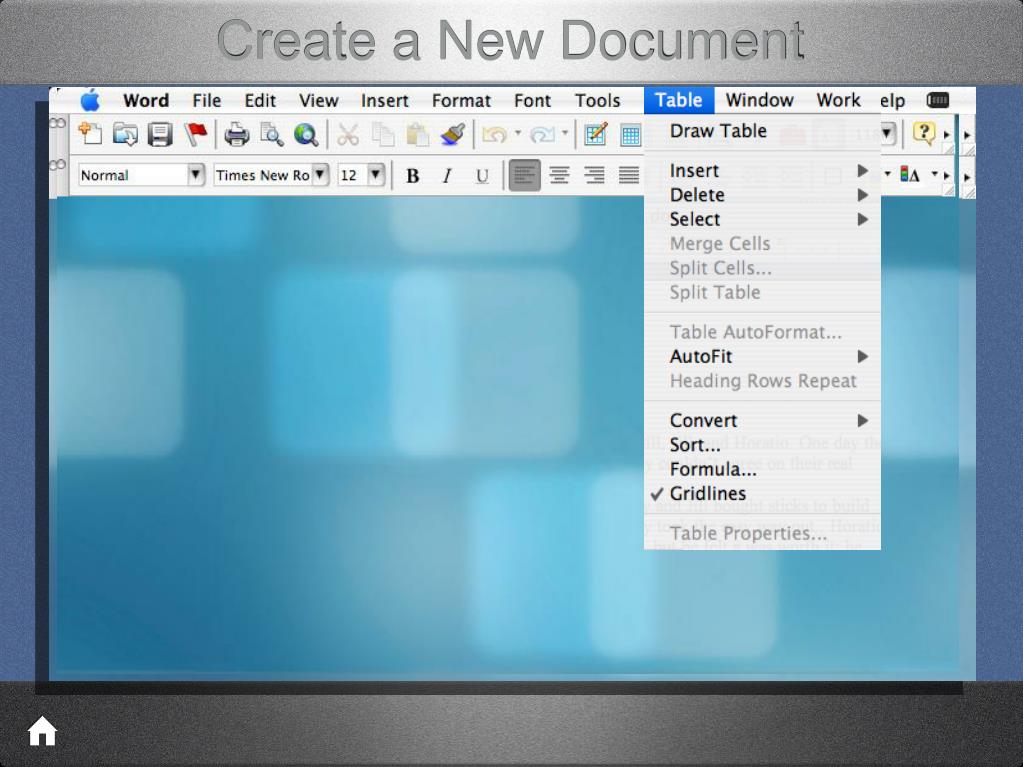This screenshot has width=1023, height=767.
Task: Copy with the two-pages icon
Action: (x=383, y=134)
